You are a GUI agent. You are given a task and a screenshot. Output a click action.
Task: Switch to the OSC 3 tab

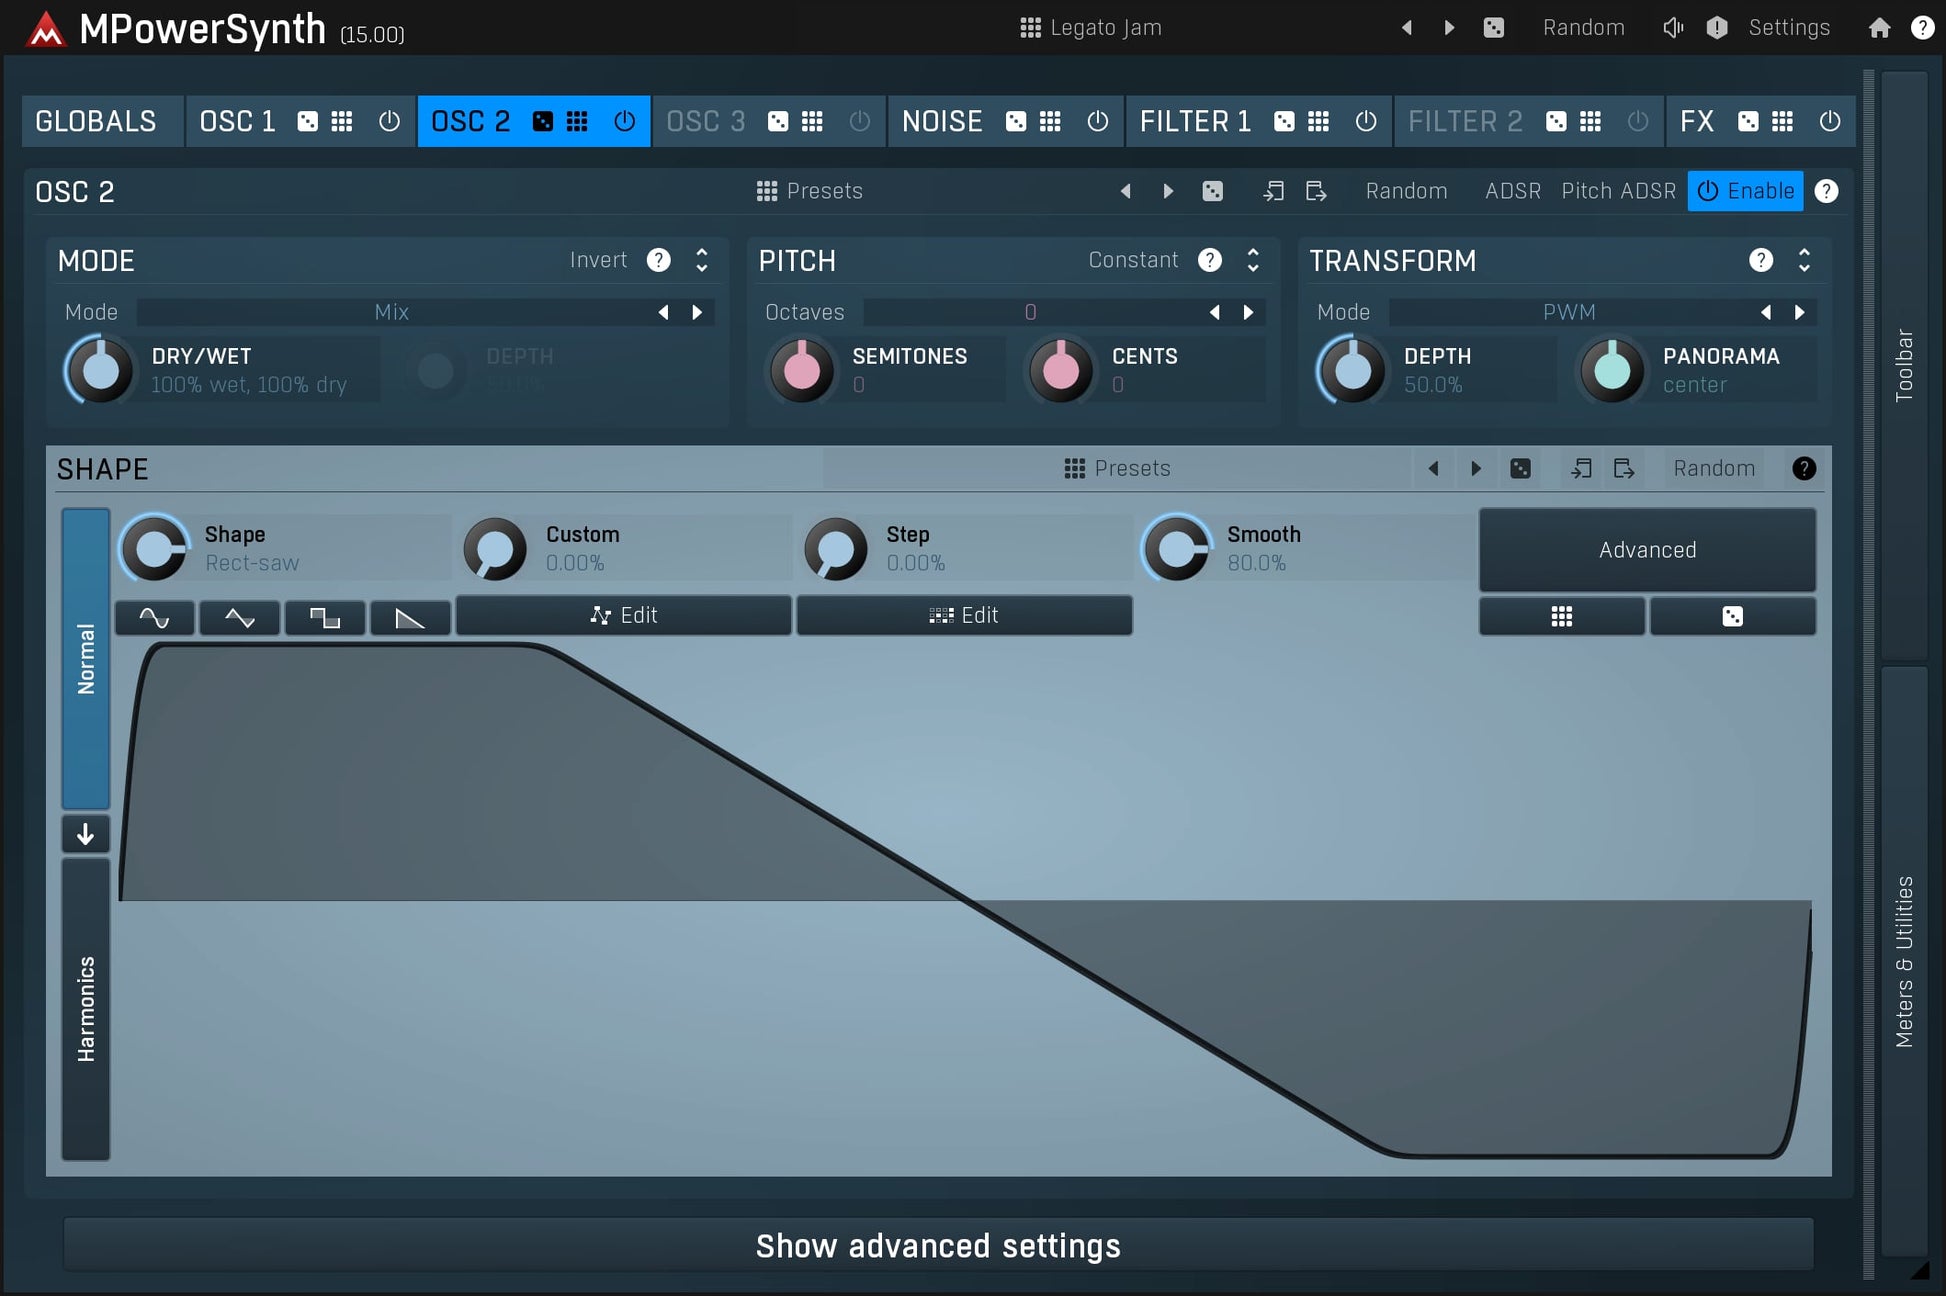point(705,121)
